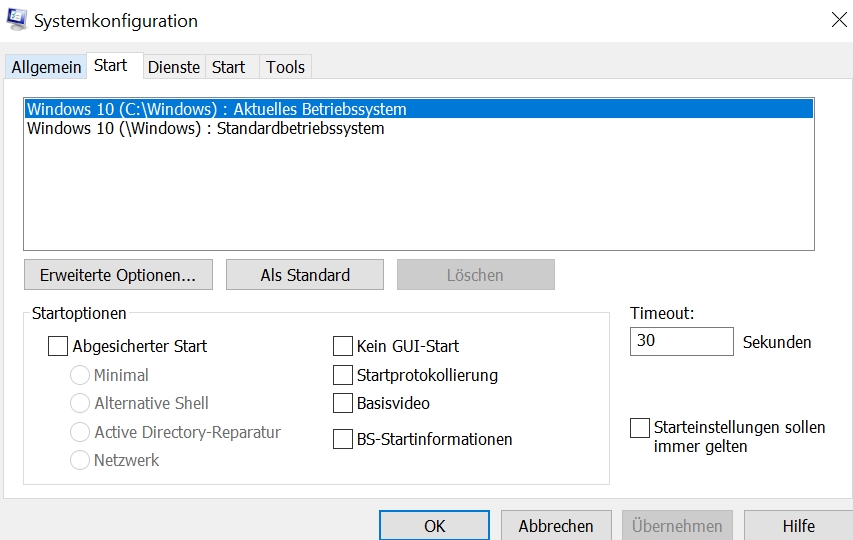This screenshot has height=540, width=853.
Task: Click the 'Timeout:' label
Action: tap(662, 313)
